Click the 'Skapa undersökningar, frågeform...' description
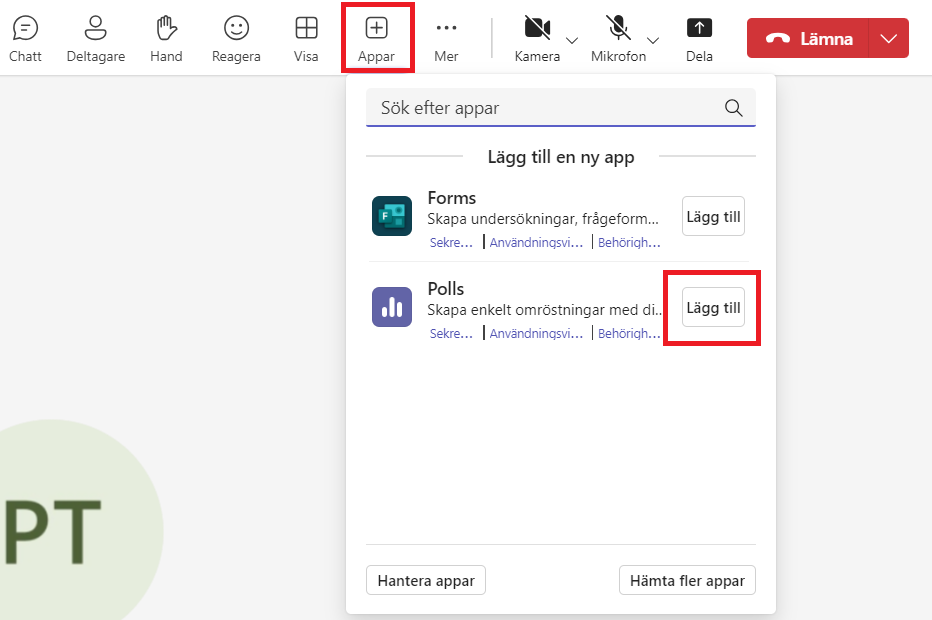This screenshot has height=620, width=932. click(543, 219)
